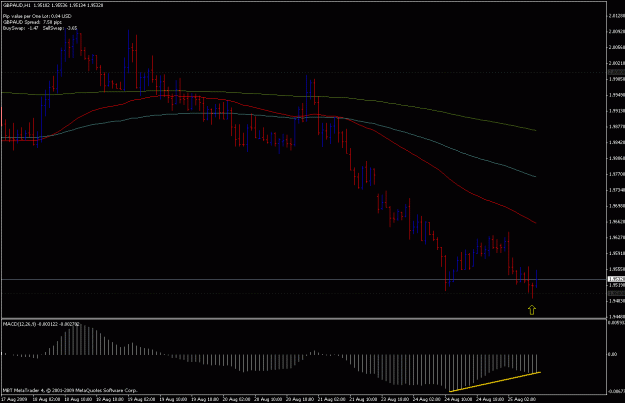Click the 0.00 level label on MACD scale

point(612,354)
